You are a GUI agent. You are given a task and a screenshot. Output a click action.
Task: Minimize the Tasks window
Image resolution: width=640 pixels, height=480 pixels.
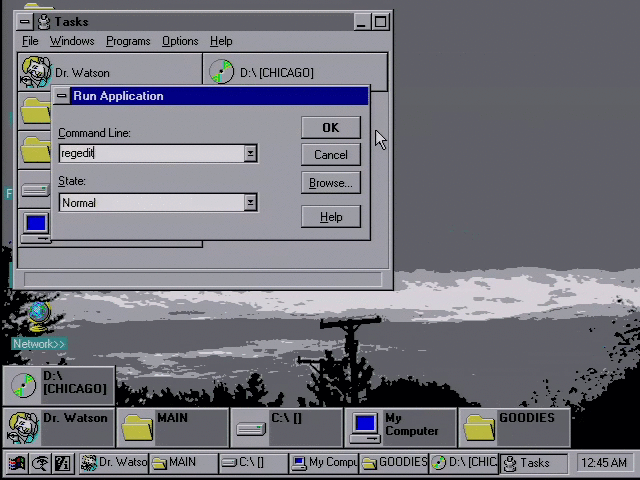[361, 22]
